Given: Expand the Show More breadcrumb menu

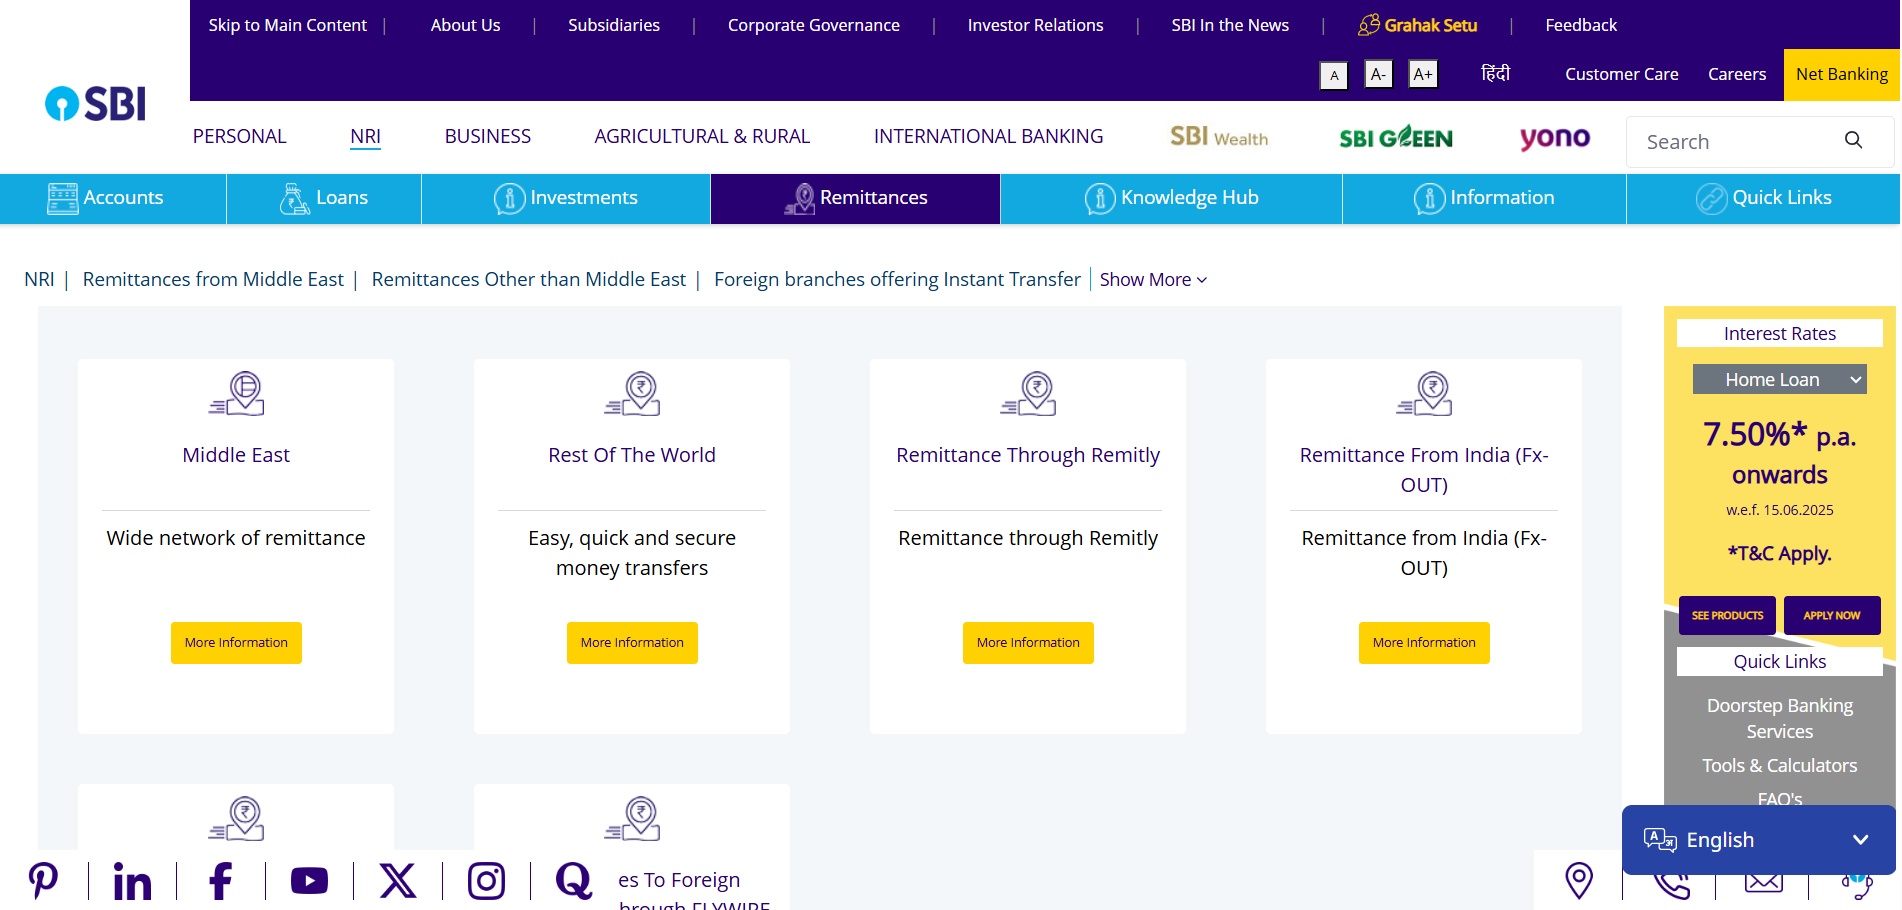Looking at the screenshot, I should point(1152,280).
